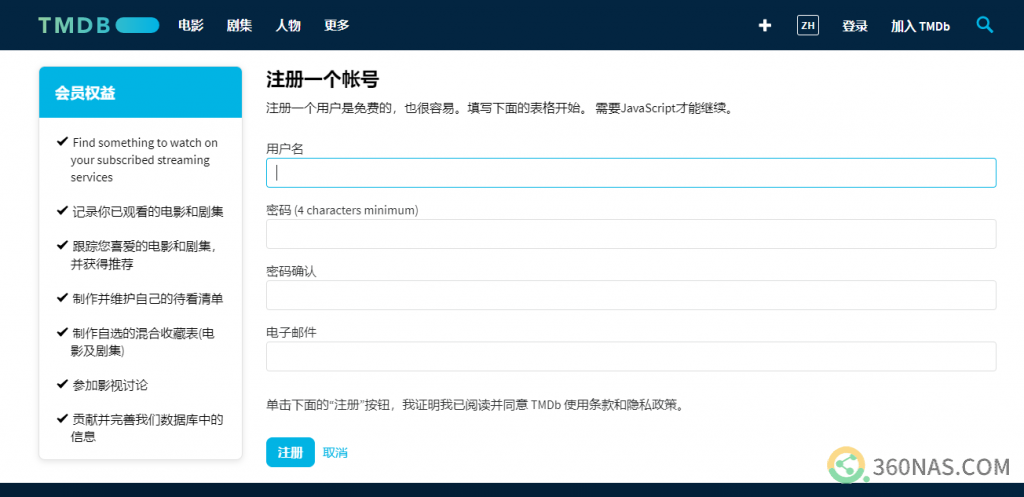Focus the 密码 input field
Screen dimensions: 1024x497
tap(631, 234)
